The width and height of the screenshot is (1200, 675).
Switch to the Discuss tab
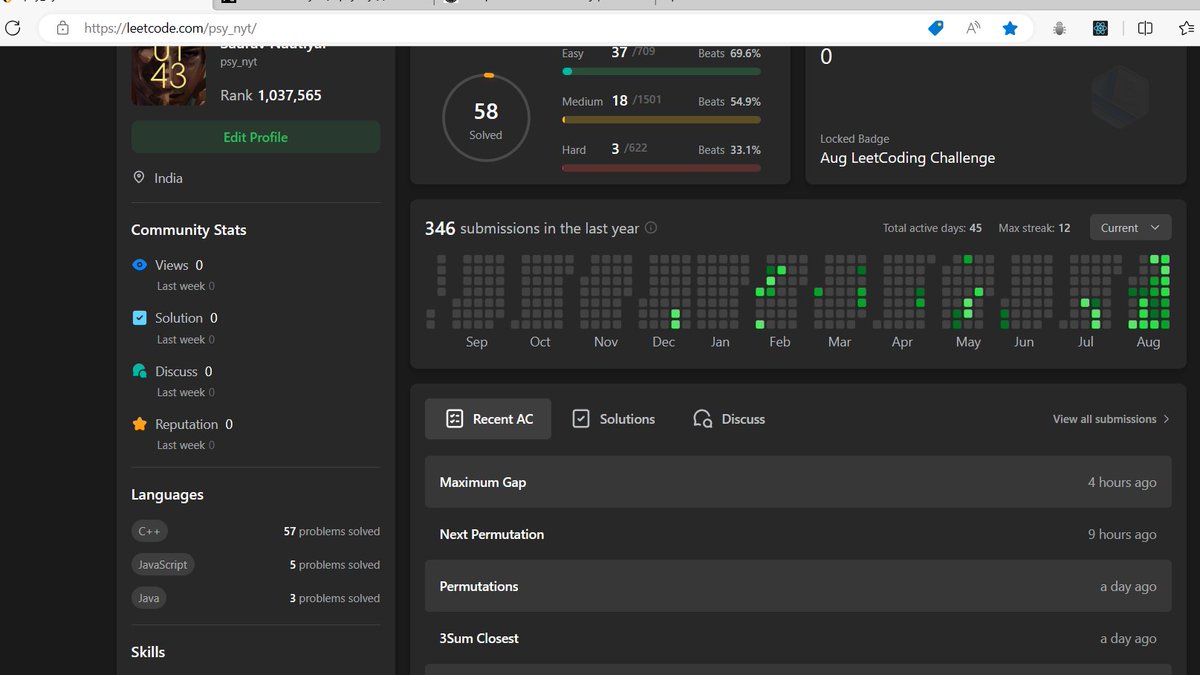pos(729,419)
